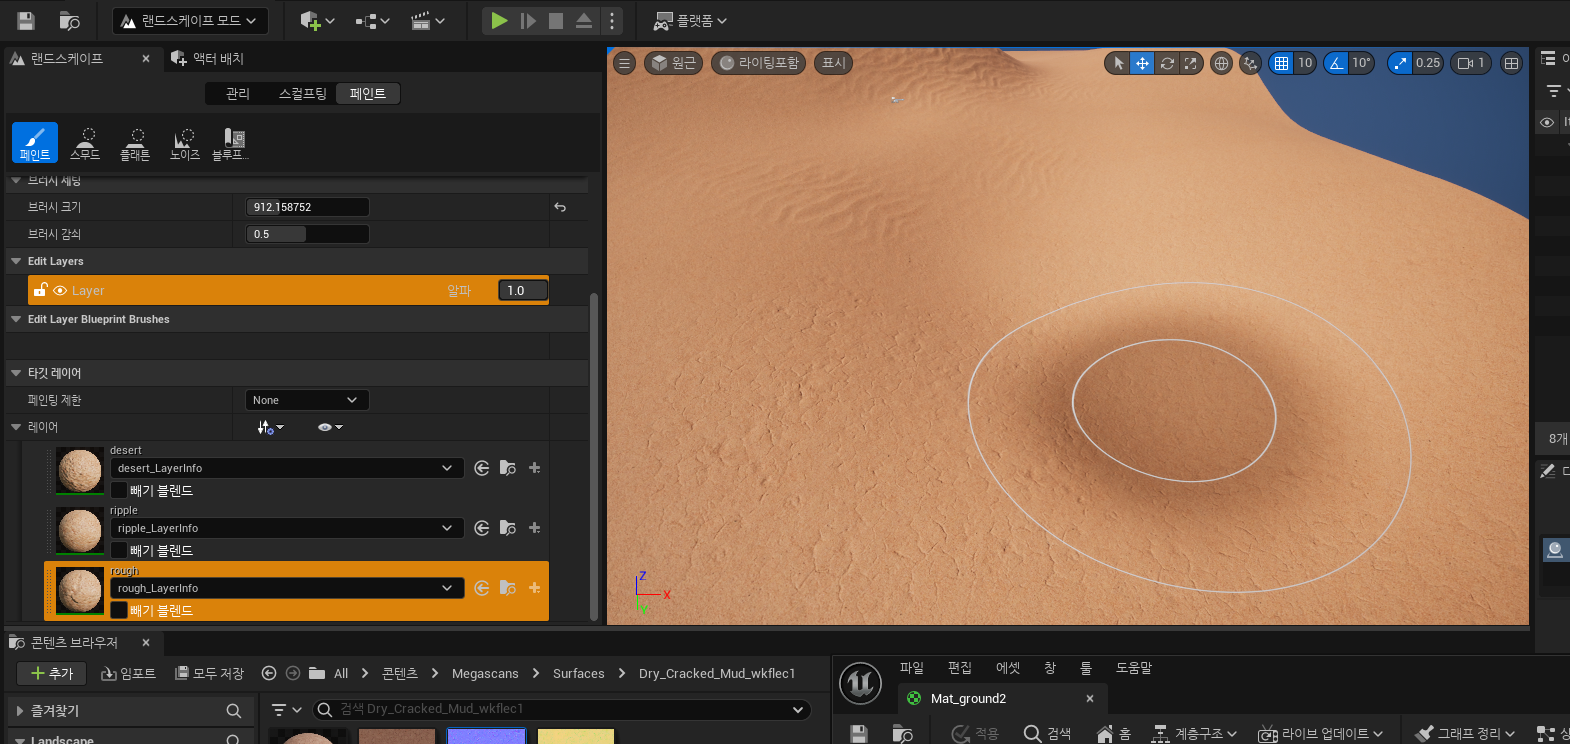Save the current level using the floppy disk icon
The height and width of the screenshot is (744, 1570).
coord(26,20)
